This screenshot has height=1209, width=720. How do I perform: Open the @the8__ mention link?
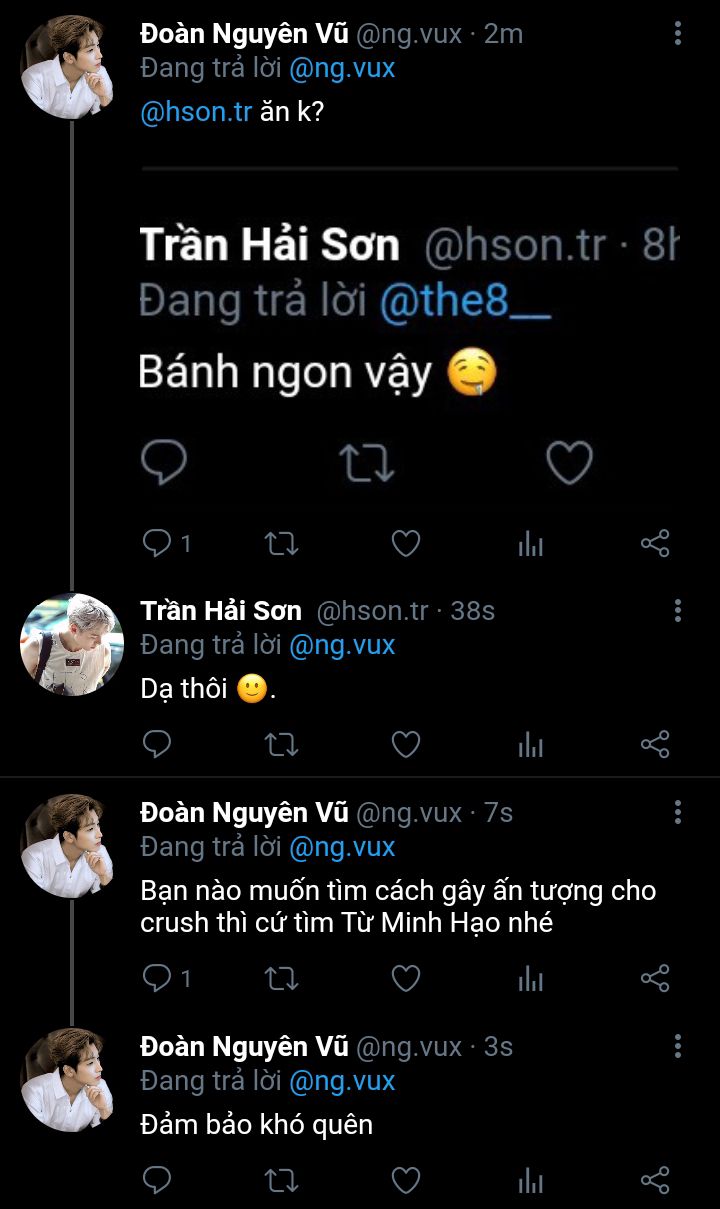[x=465, y=301]
